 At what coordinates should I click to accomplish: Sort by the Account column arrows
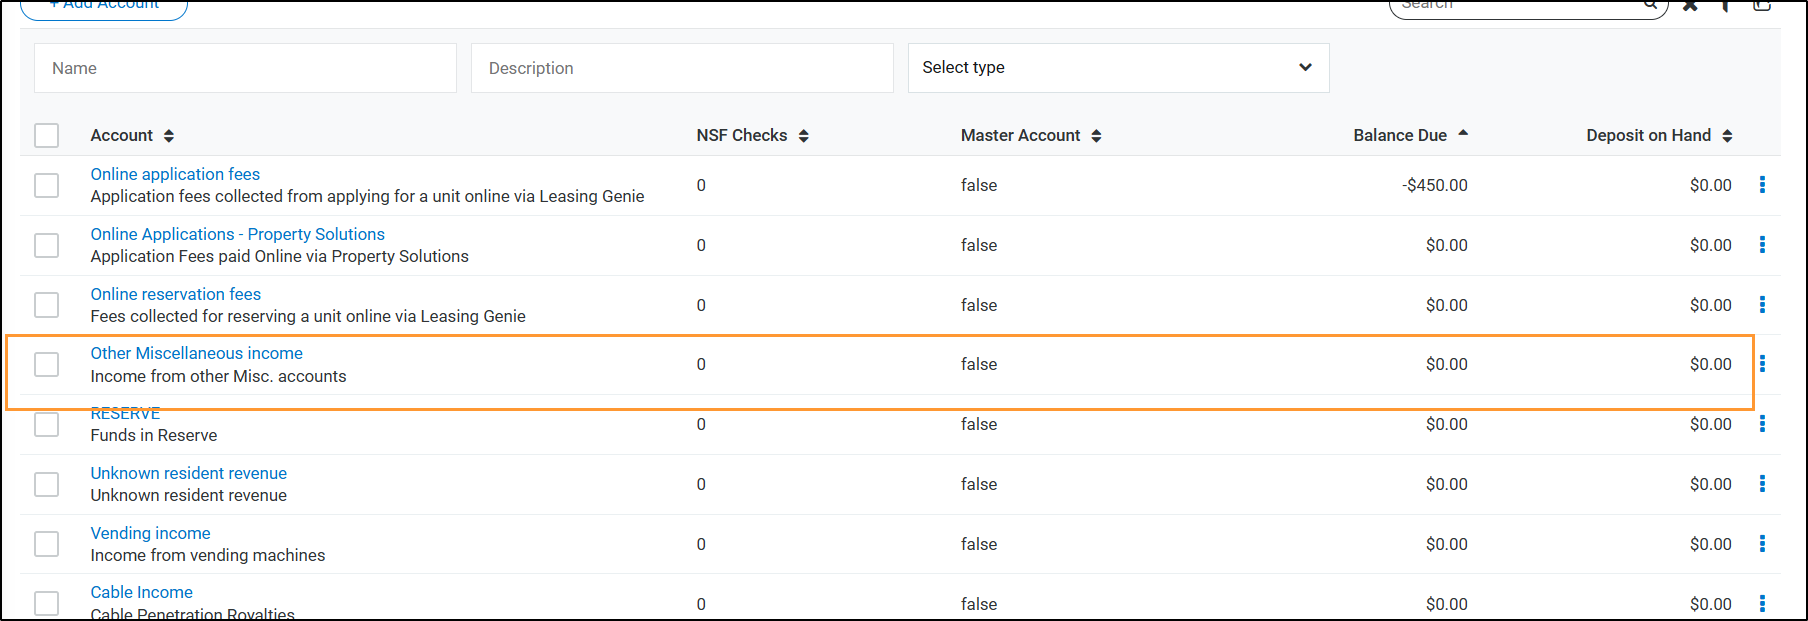coord(169,136)
